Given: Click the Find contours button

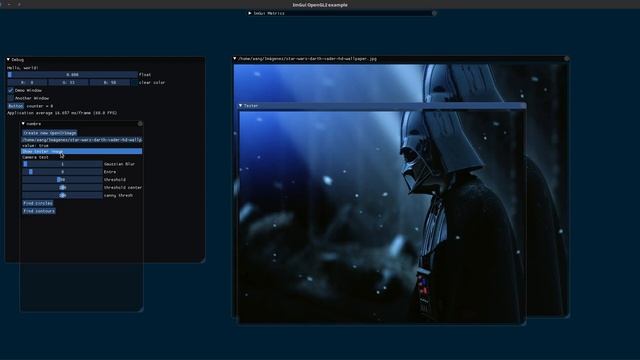Looking at the screenshot, I should [39, 211].
